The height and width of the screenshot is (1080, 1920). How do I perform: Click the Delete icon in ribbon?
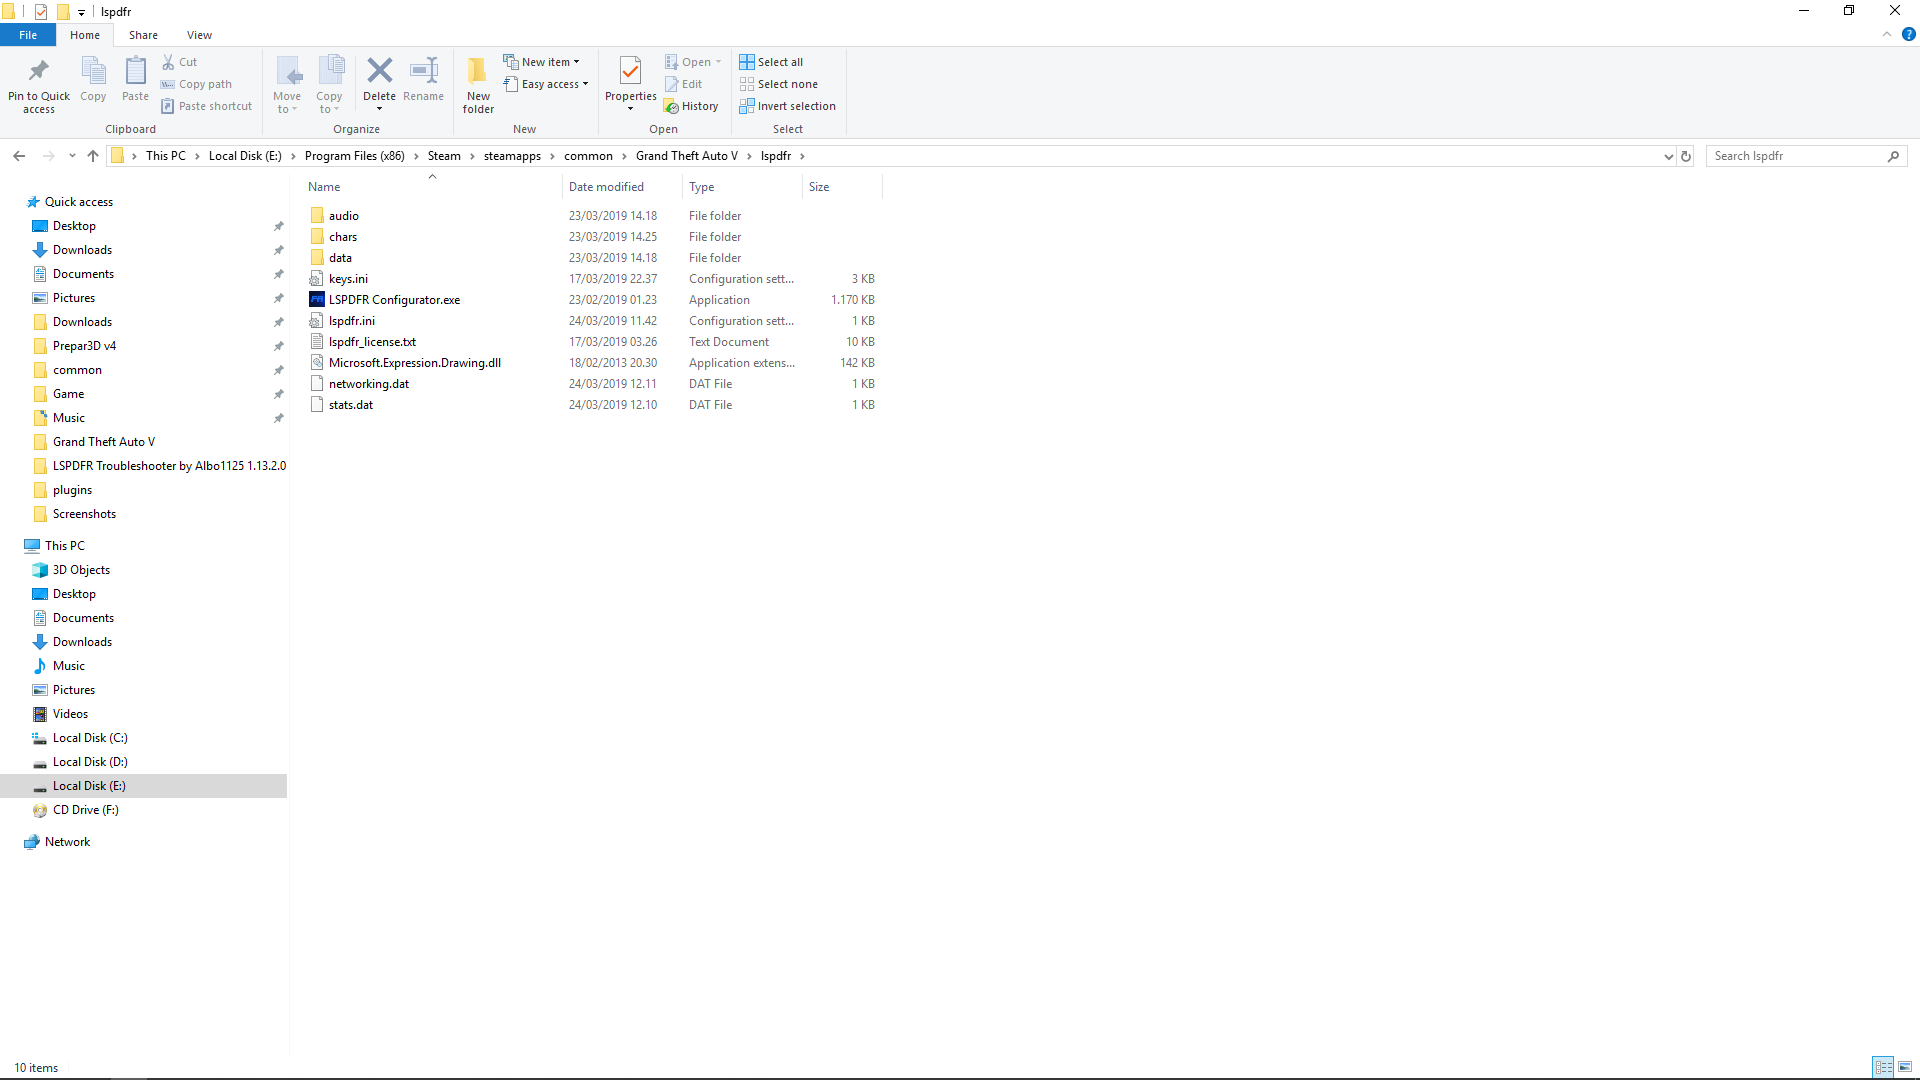click(379, 72)
